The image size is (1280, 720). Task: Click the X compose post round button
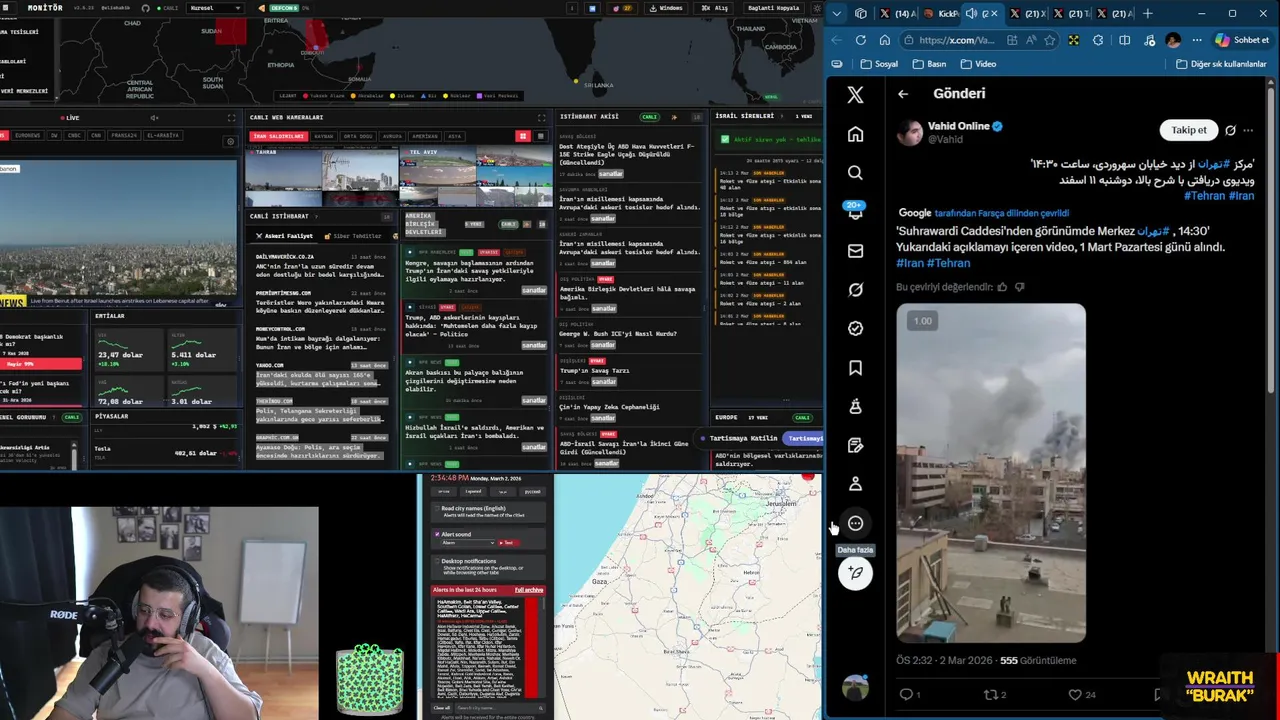point(855,573)
